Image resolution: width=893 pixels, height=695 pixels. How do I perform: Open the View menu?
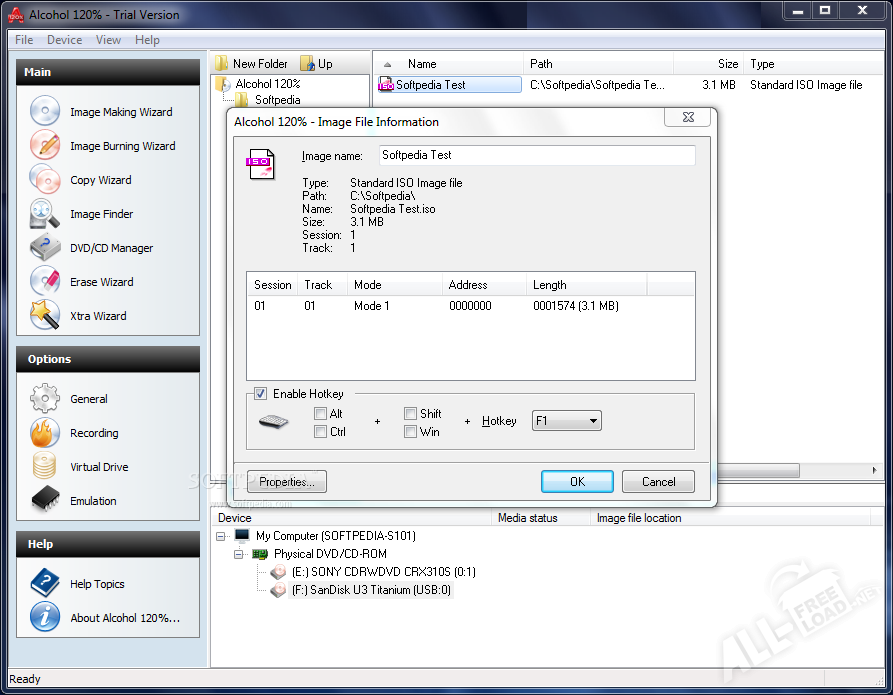coord(108,40)
